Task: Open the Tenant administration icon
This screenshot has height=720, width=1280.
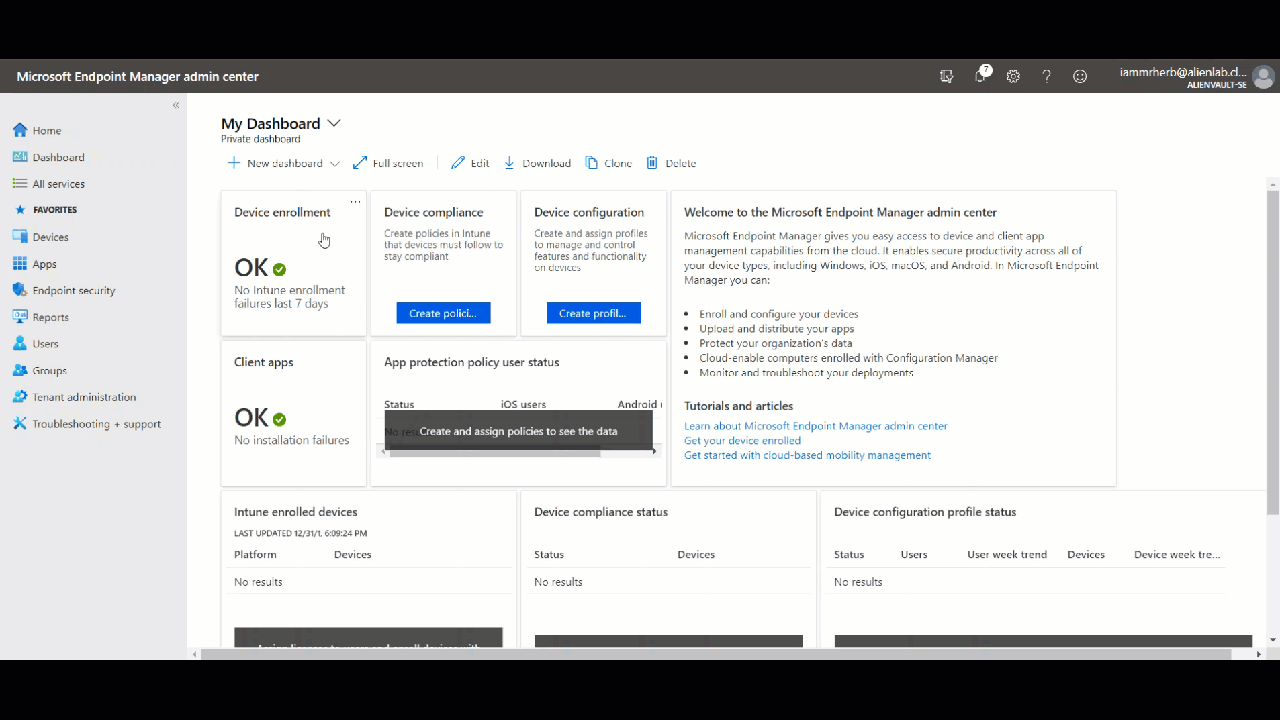Action: [x=20, y=397]
